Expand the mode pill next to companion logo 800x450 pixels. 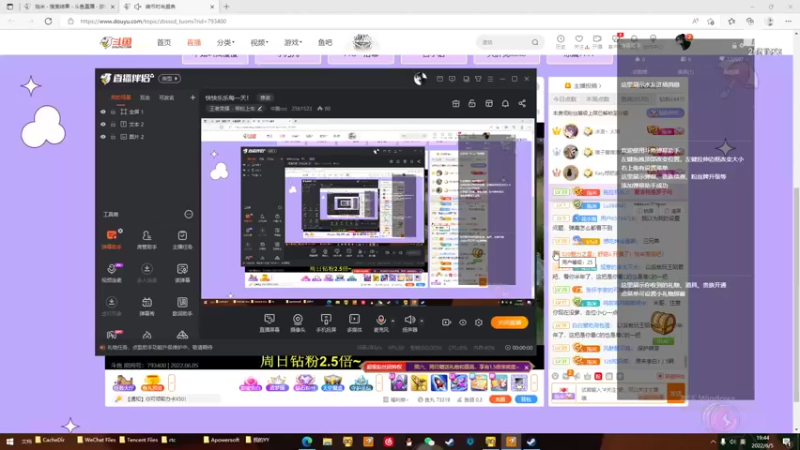tap(169, 79)
